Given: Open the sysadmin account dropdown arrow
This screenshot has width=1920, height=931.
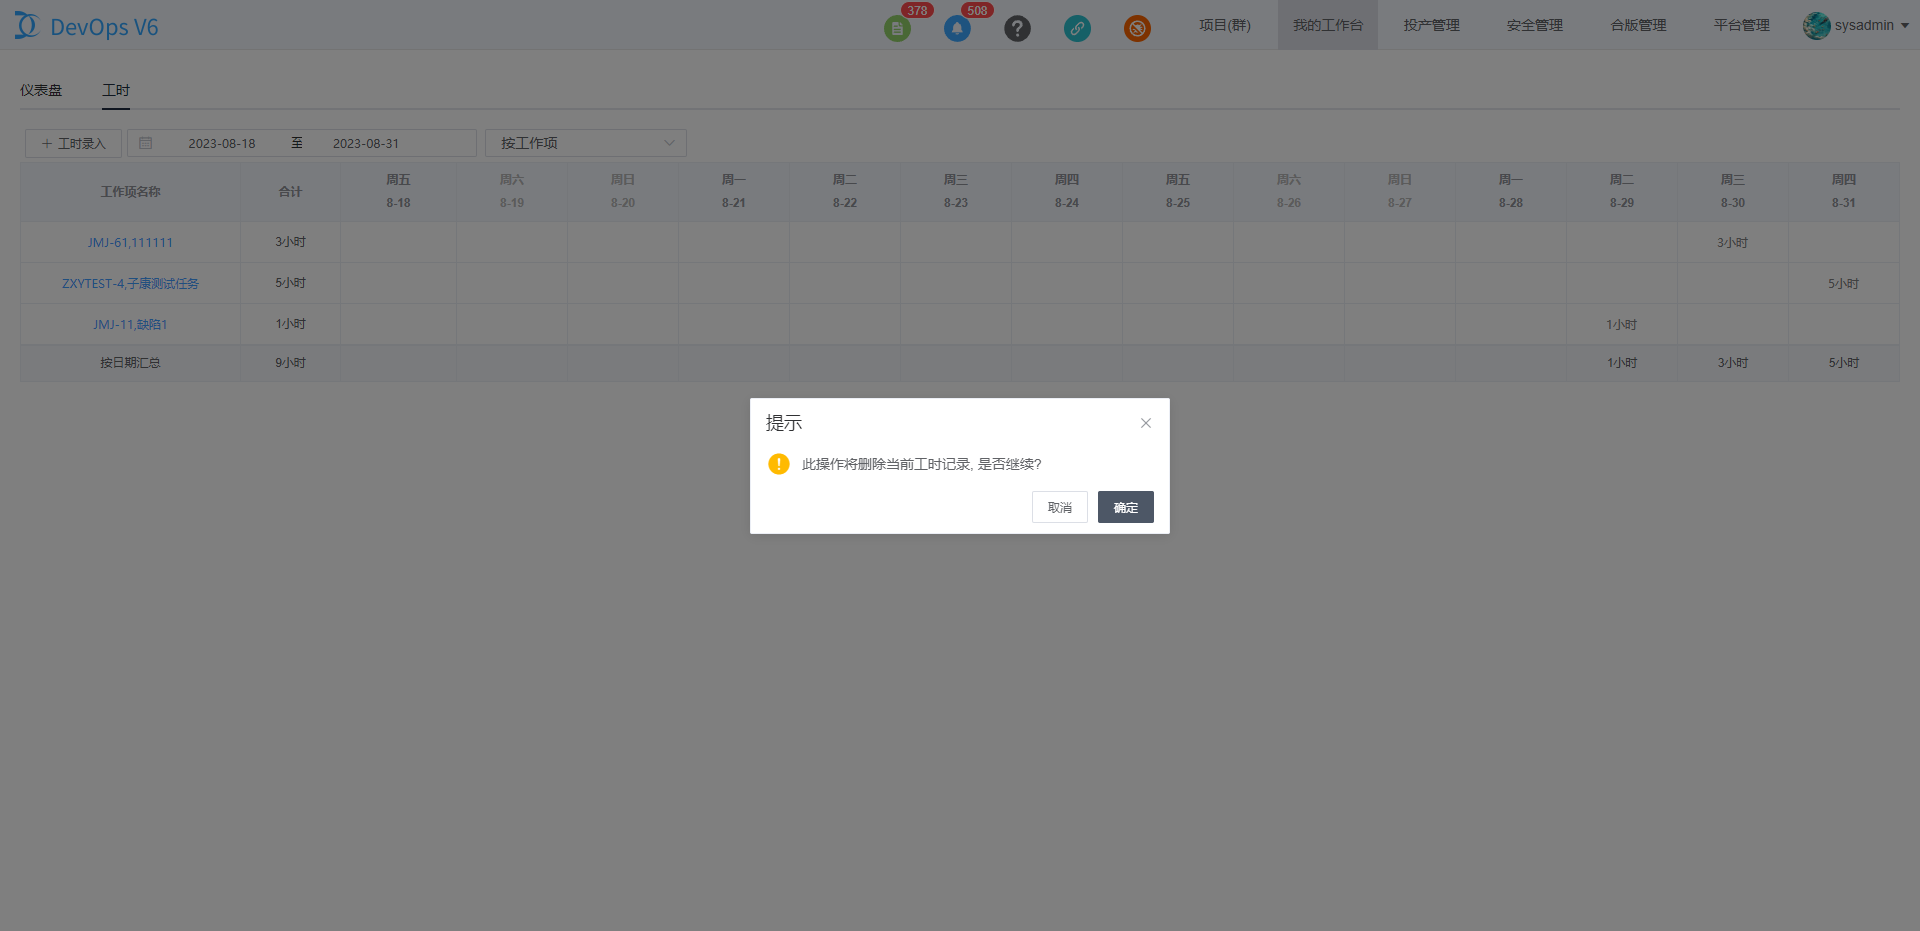Looking at the screenshot, I should pos(1905,26).
